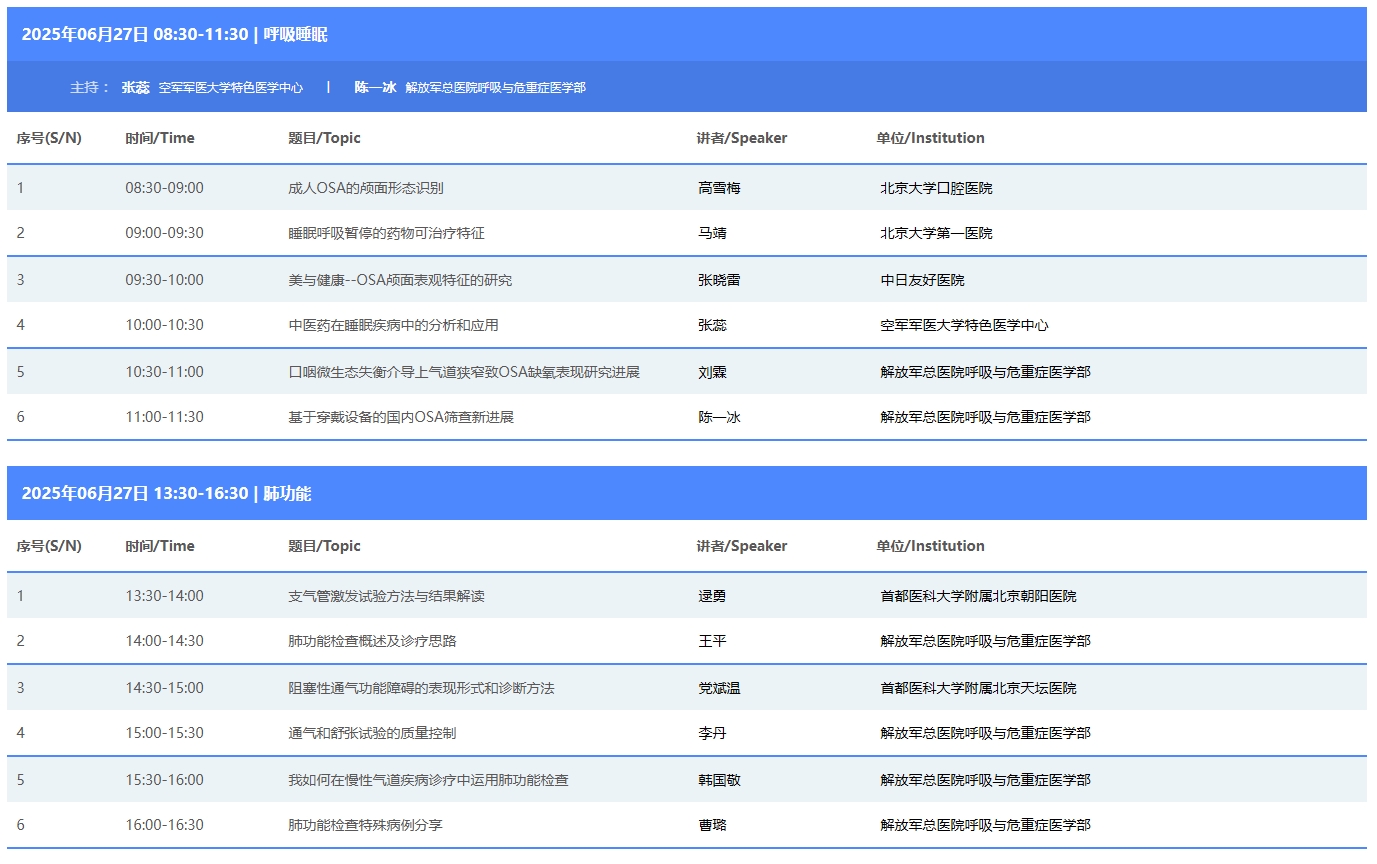Open topic 我如何在慢性气道疾病诊疗中运用肺功能检查

coord(428,780)
